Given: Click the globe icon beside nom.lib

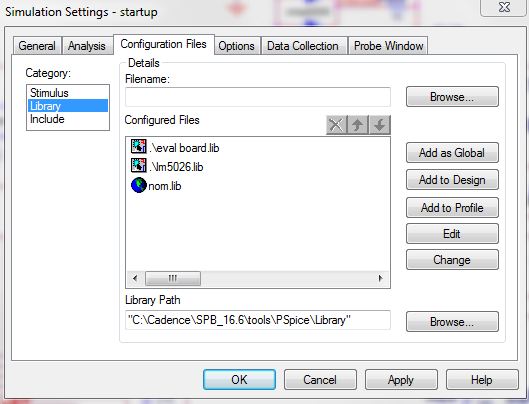Looking at the screenshot, I should [x=139, y=185].
